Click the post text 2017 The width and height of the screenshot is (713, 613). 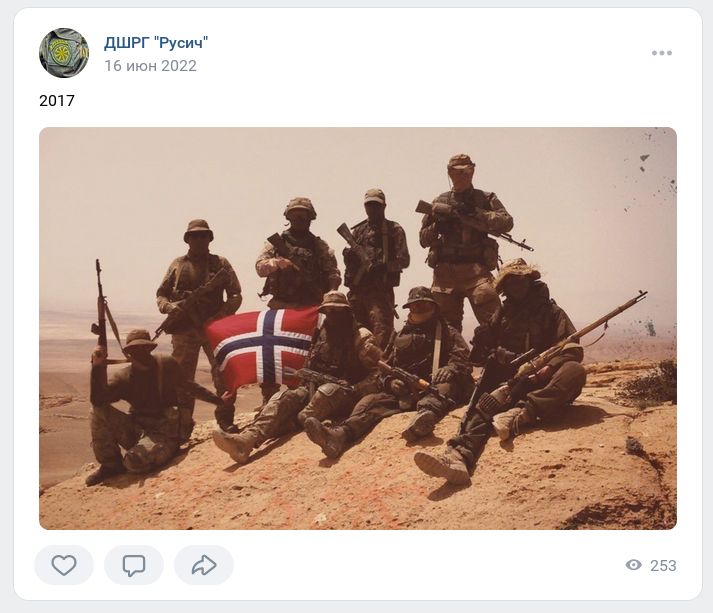pos(57,100)
